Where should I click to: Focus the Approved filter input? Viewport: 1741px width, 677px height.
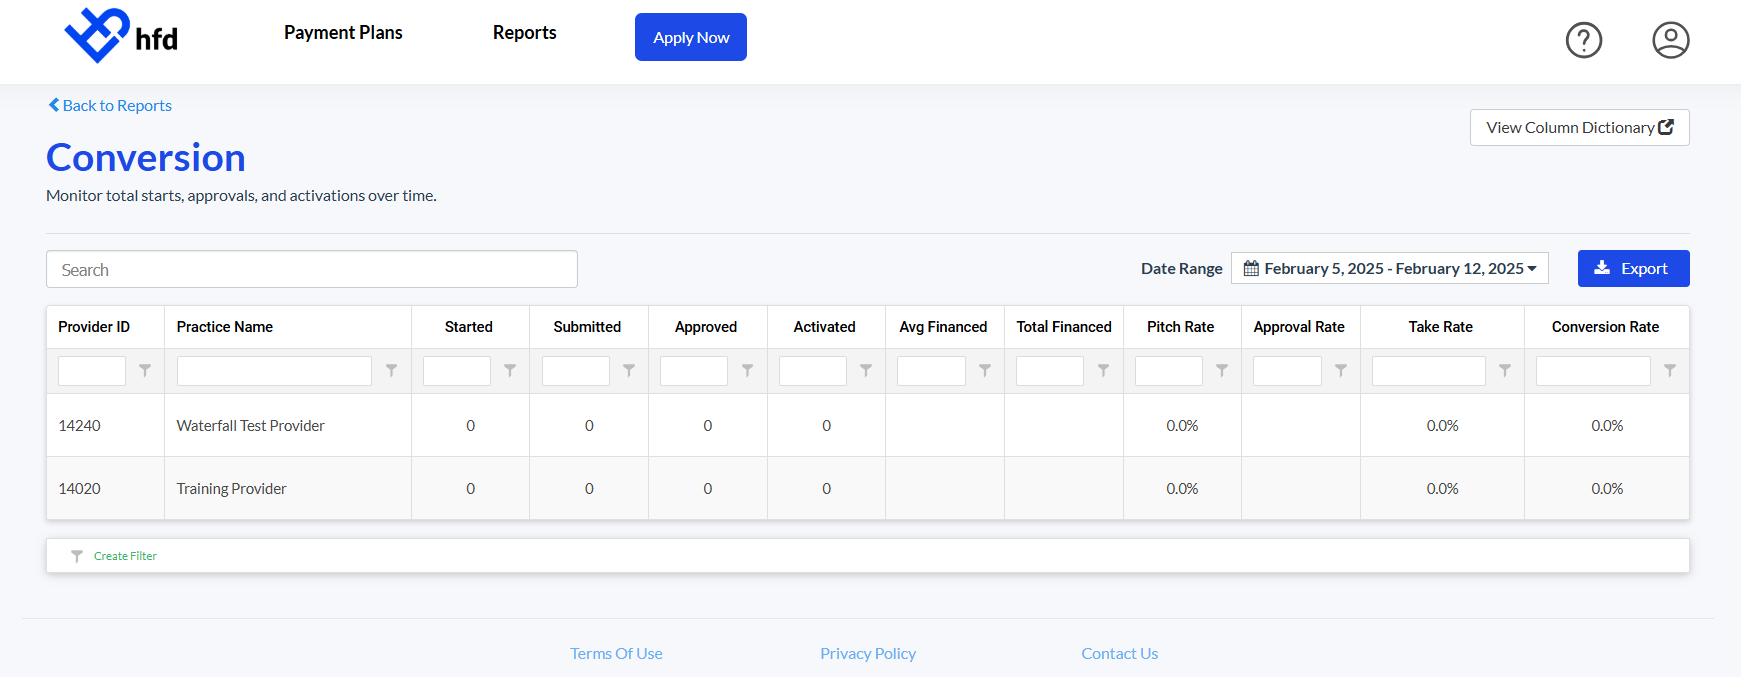tap(694, 371)
